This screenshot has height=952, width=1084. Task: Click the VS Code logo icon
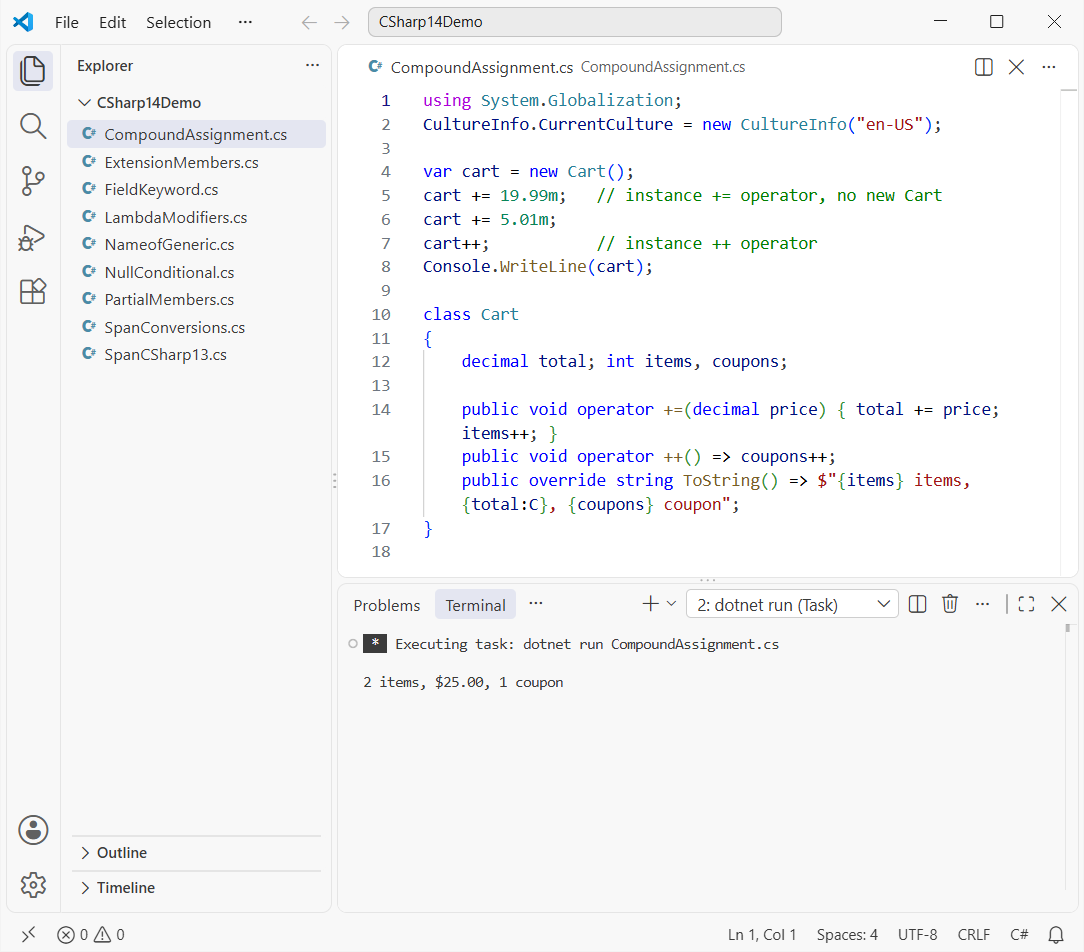pos(23,22)
